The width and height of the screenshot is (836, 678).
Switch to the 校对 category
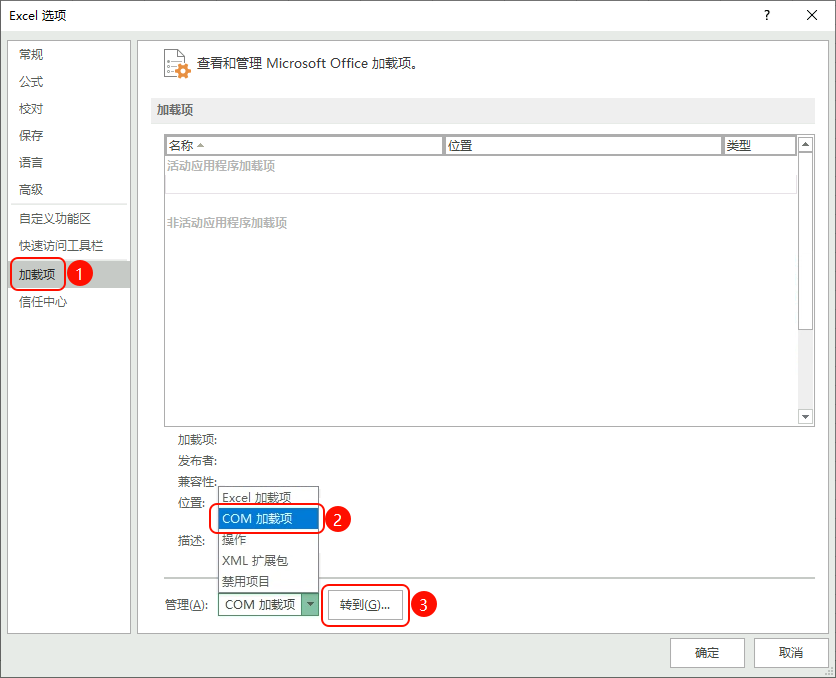pyautogui.click(x=32, y=109)
